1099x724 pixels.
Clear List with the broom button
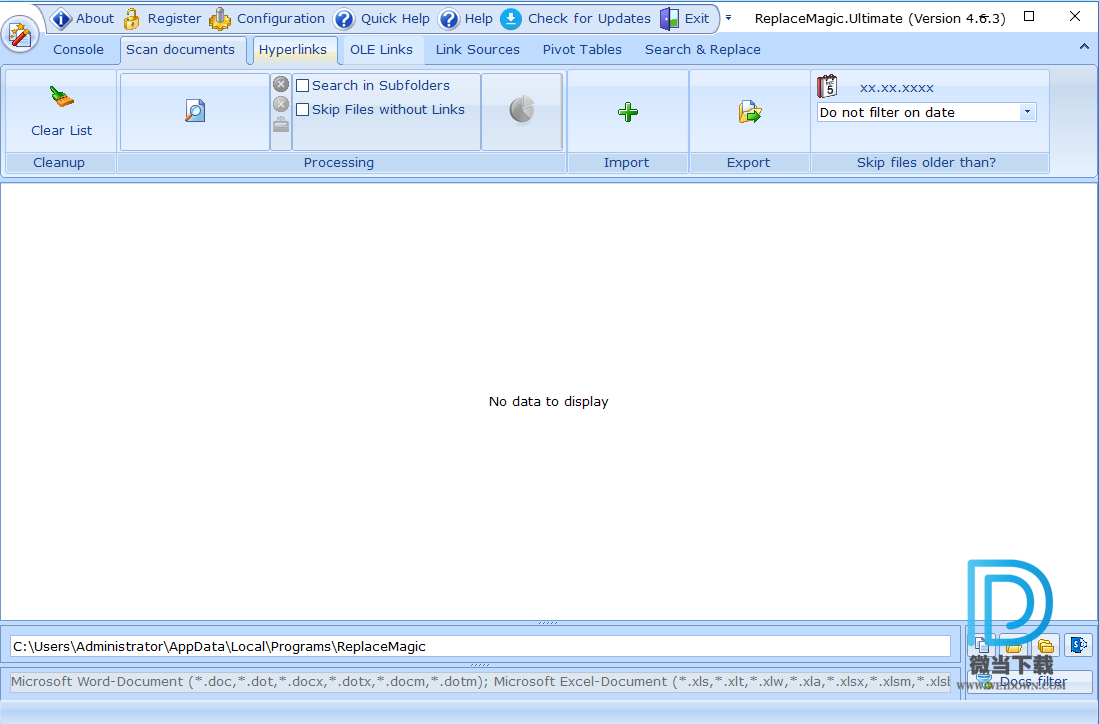click(x=61, y=111)
